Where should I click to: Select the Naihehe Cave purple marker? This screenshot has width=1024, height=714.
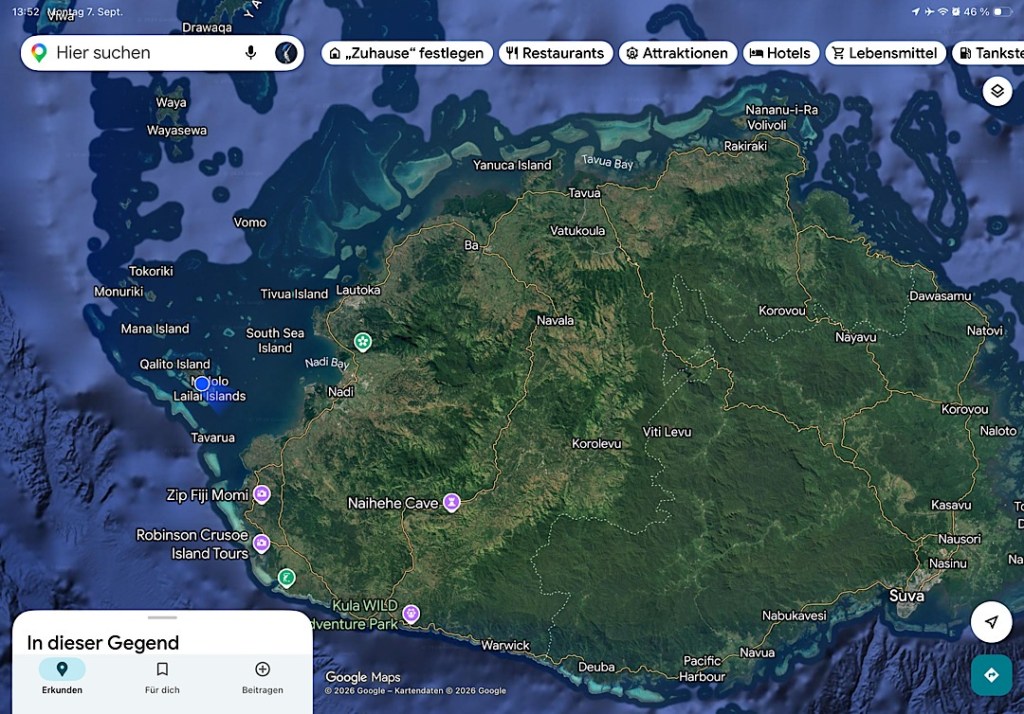[451, 502]
